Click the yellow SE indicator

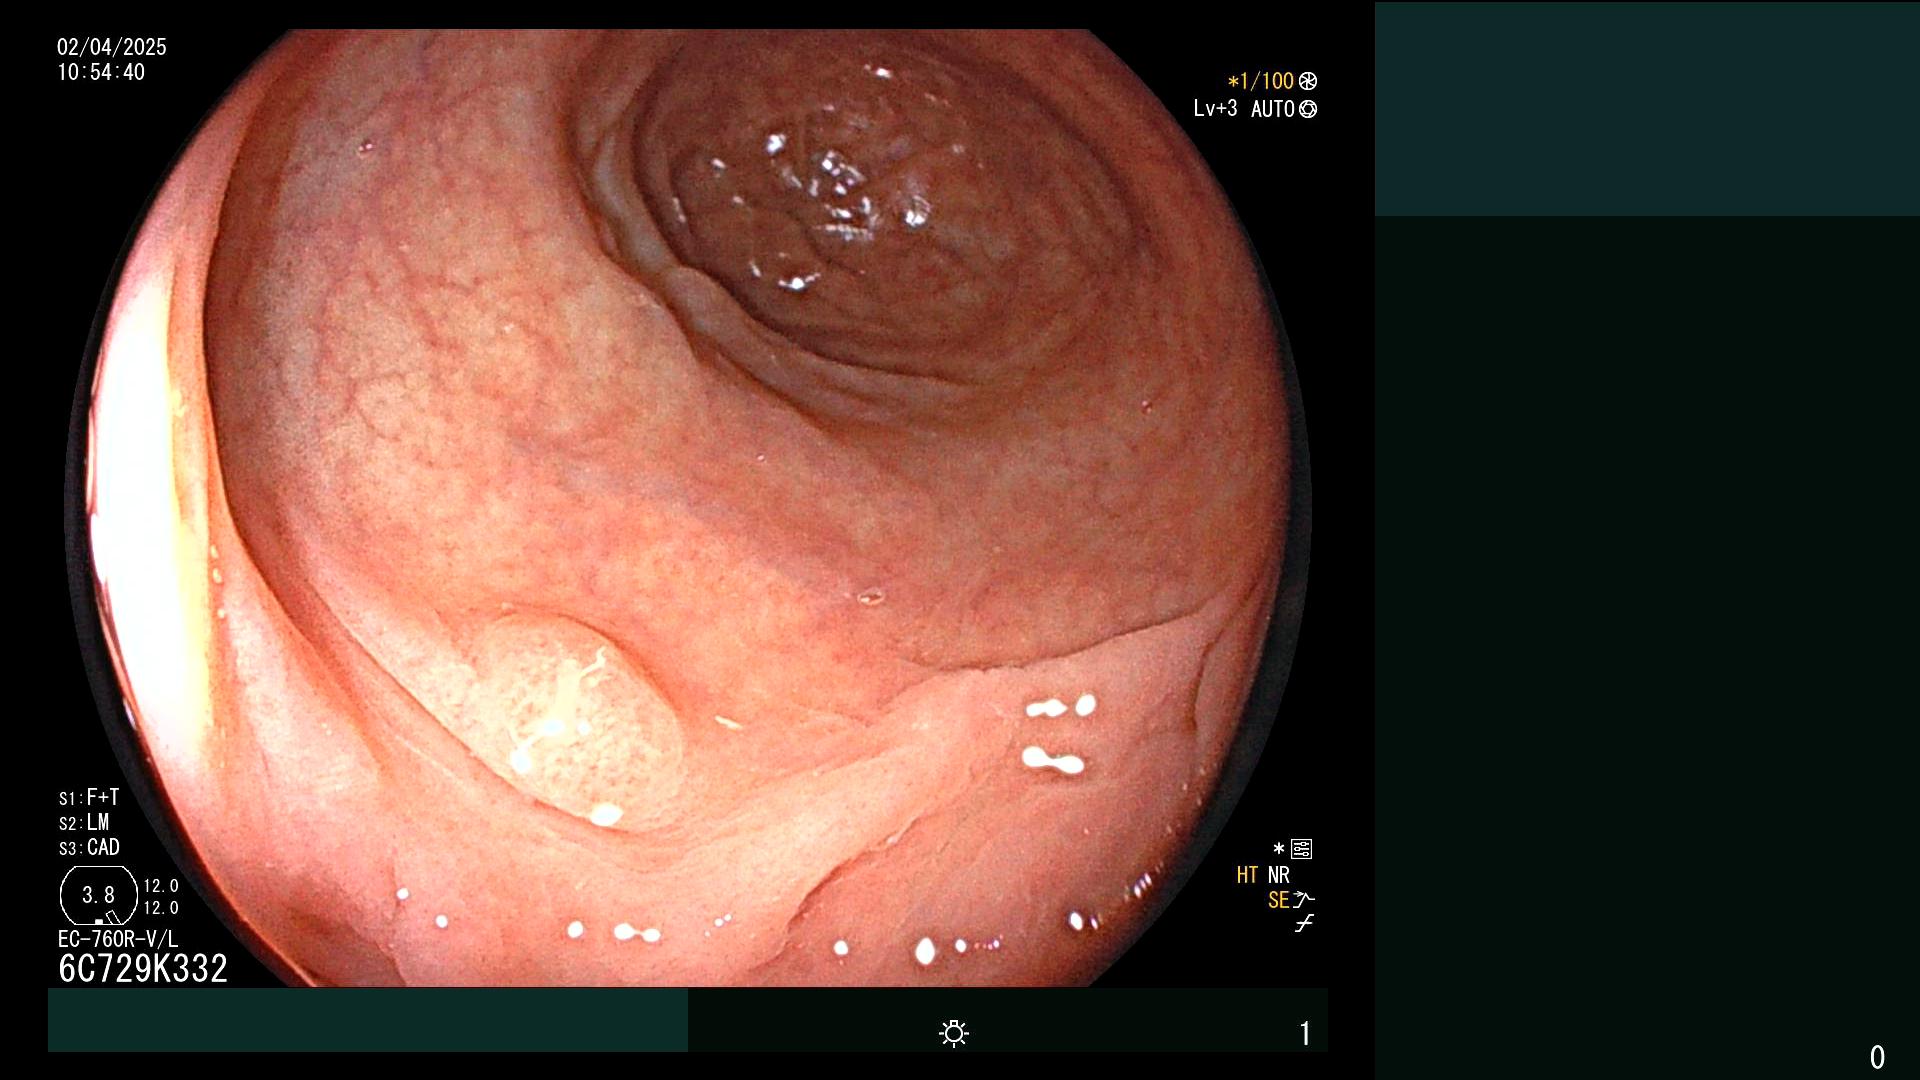pyautogui.click(x=1278, y=900)
